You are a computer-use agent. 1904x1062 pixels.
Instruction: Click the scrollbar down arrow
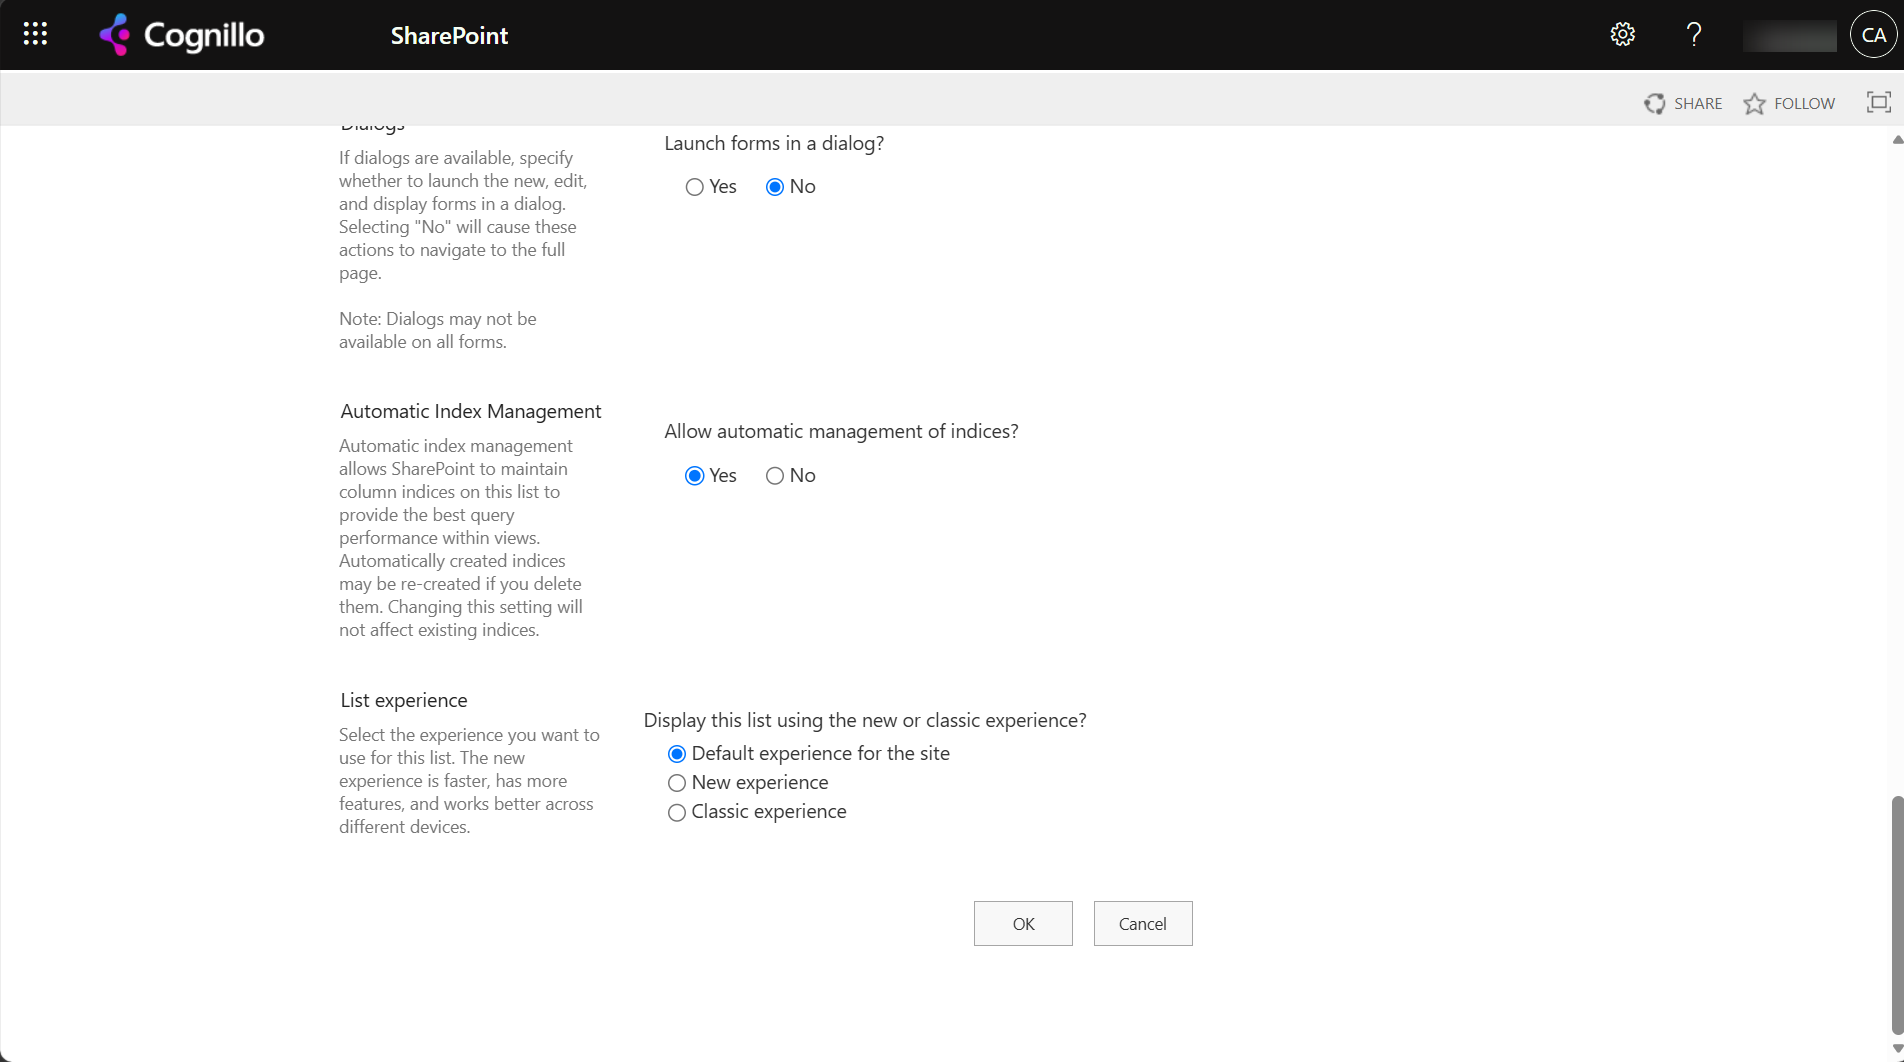coord(1897,1049)
